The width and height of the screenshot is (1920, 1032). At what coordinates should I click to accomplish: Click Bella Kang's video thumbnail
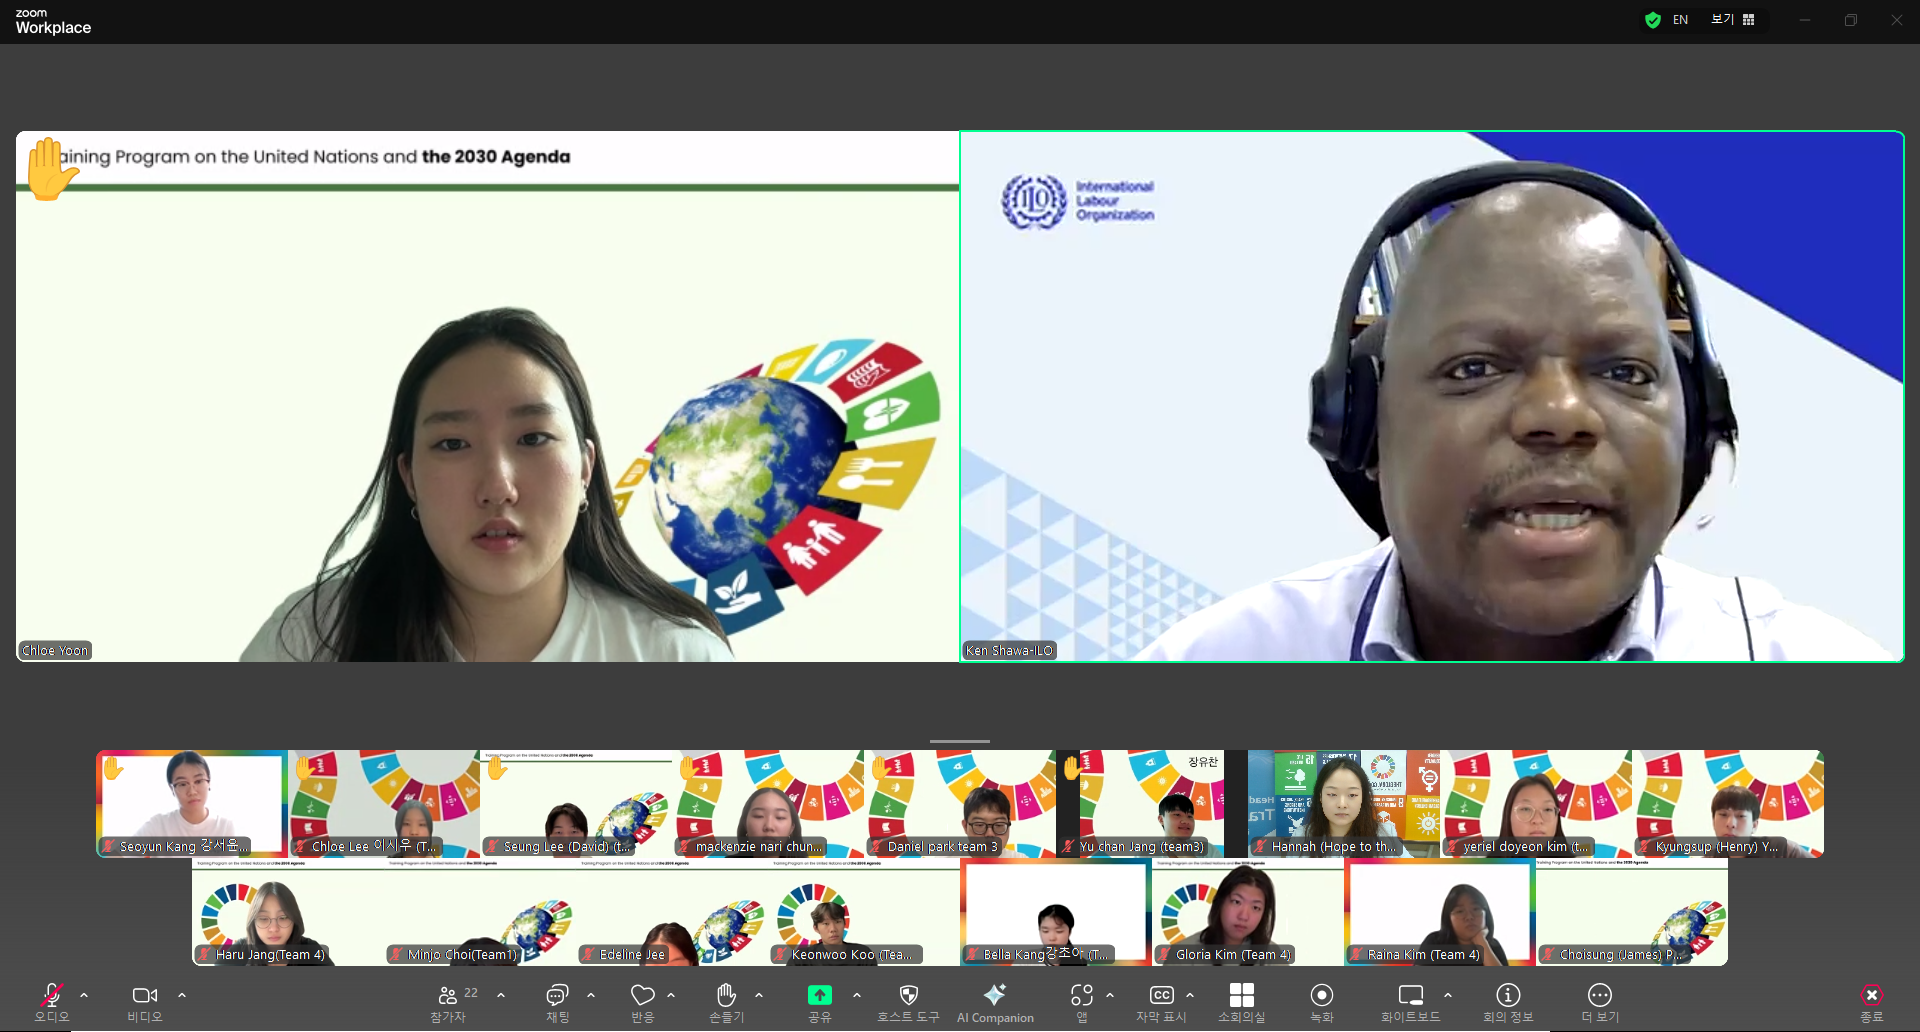coord(1056,912)
